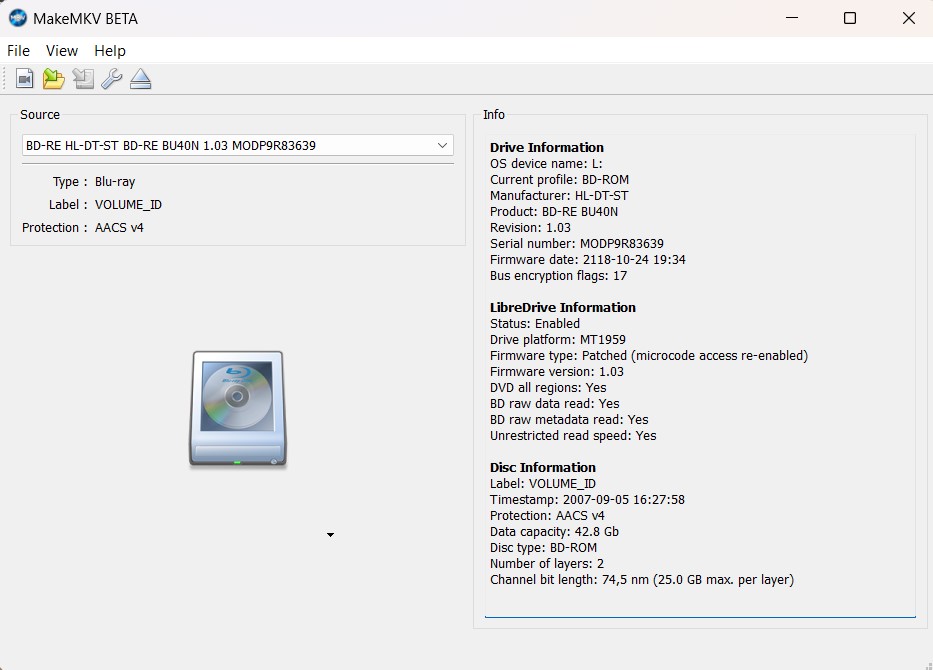Click Protection: AACS v4 in Source panel

pos(83,228)
